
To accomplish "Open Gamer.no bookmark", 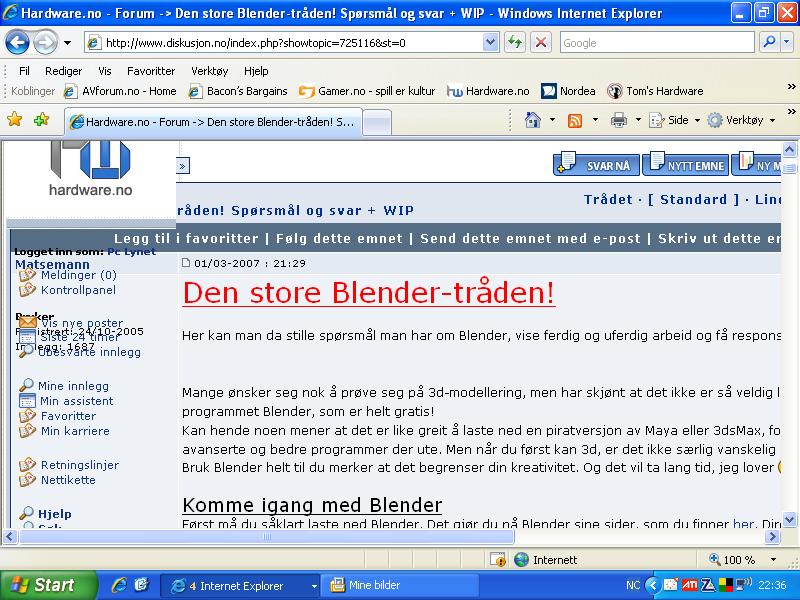I will (367, 91).
